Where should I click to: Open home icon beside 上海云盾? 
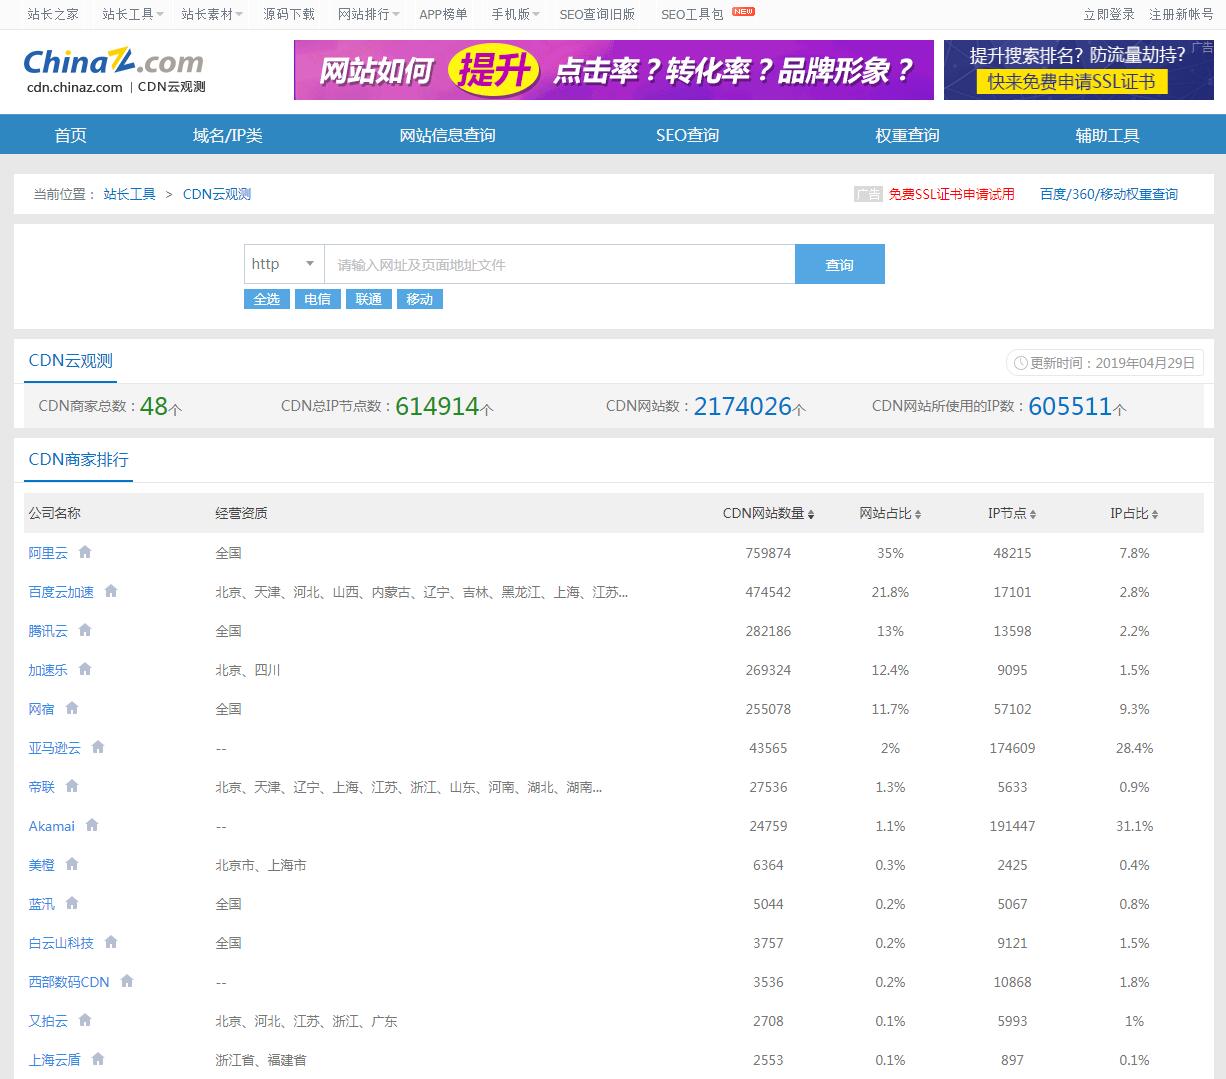pyautogui.click(x=98, y=1059)
